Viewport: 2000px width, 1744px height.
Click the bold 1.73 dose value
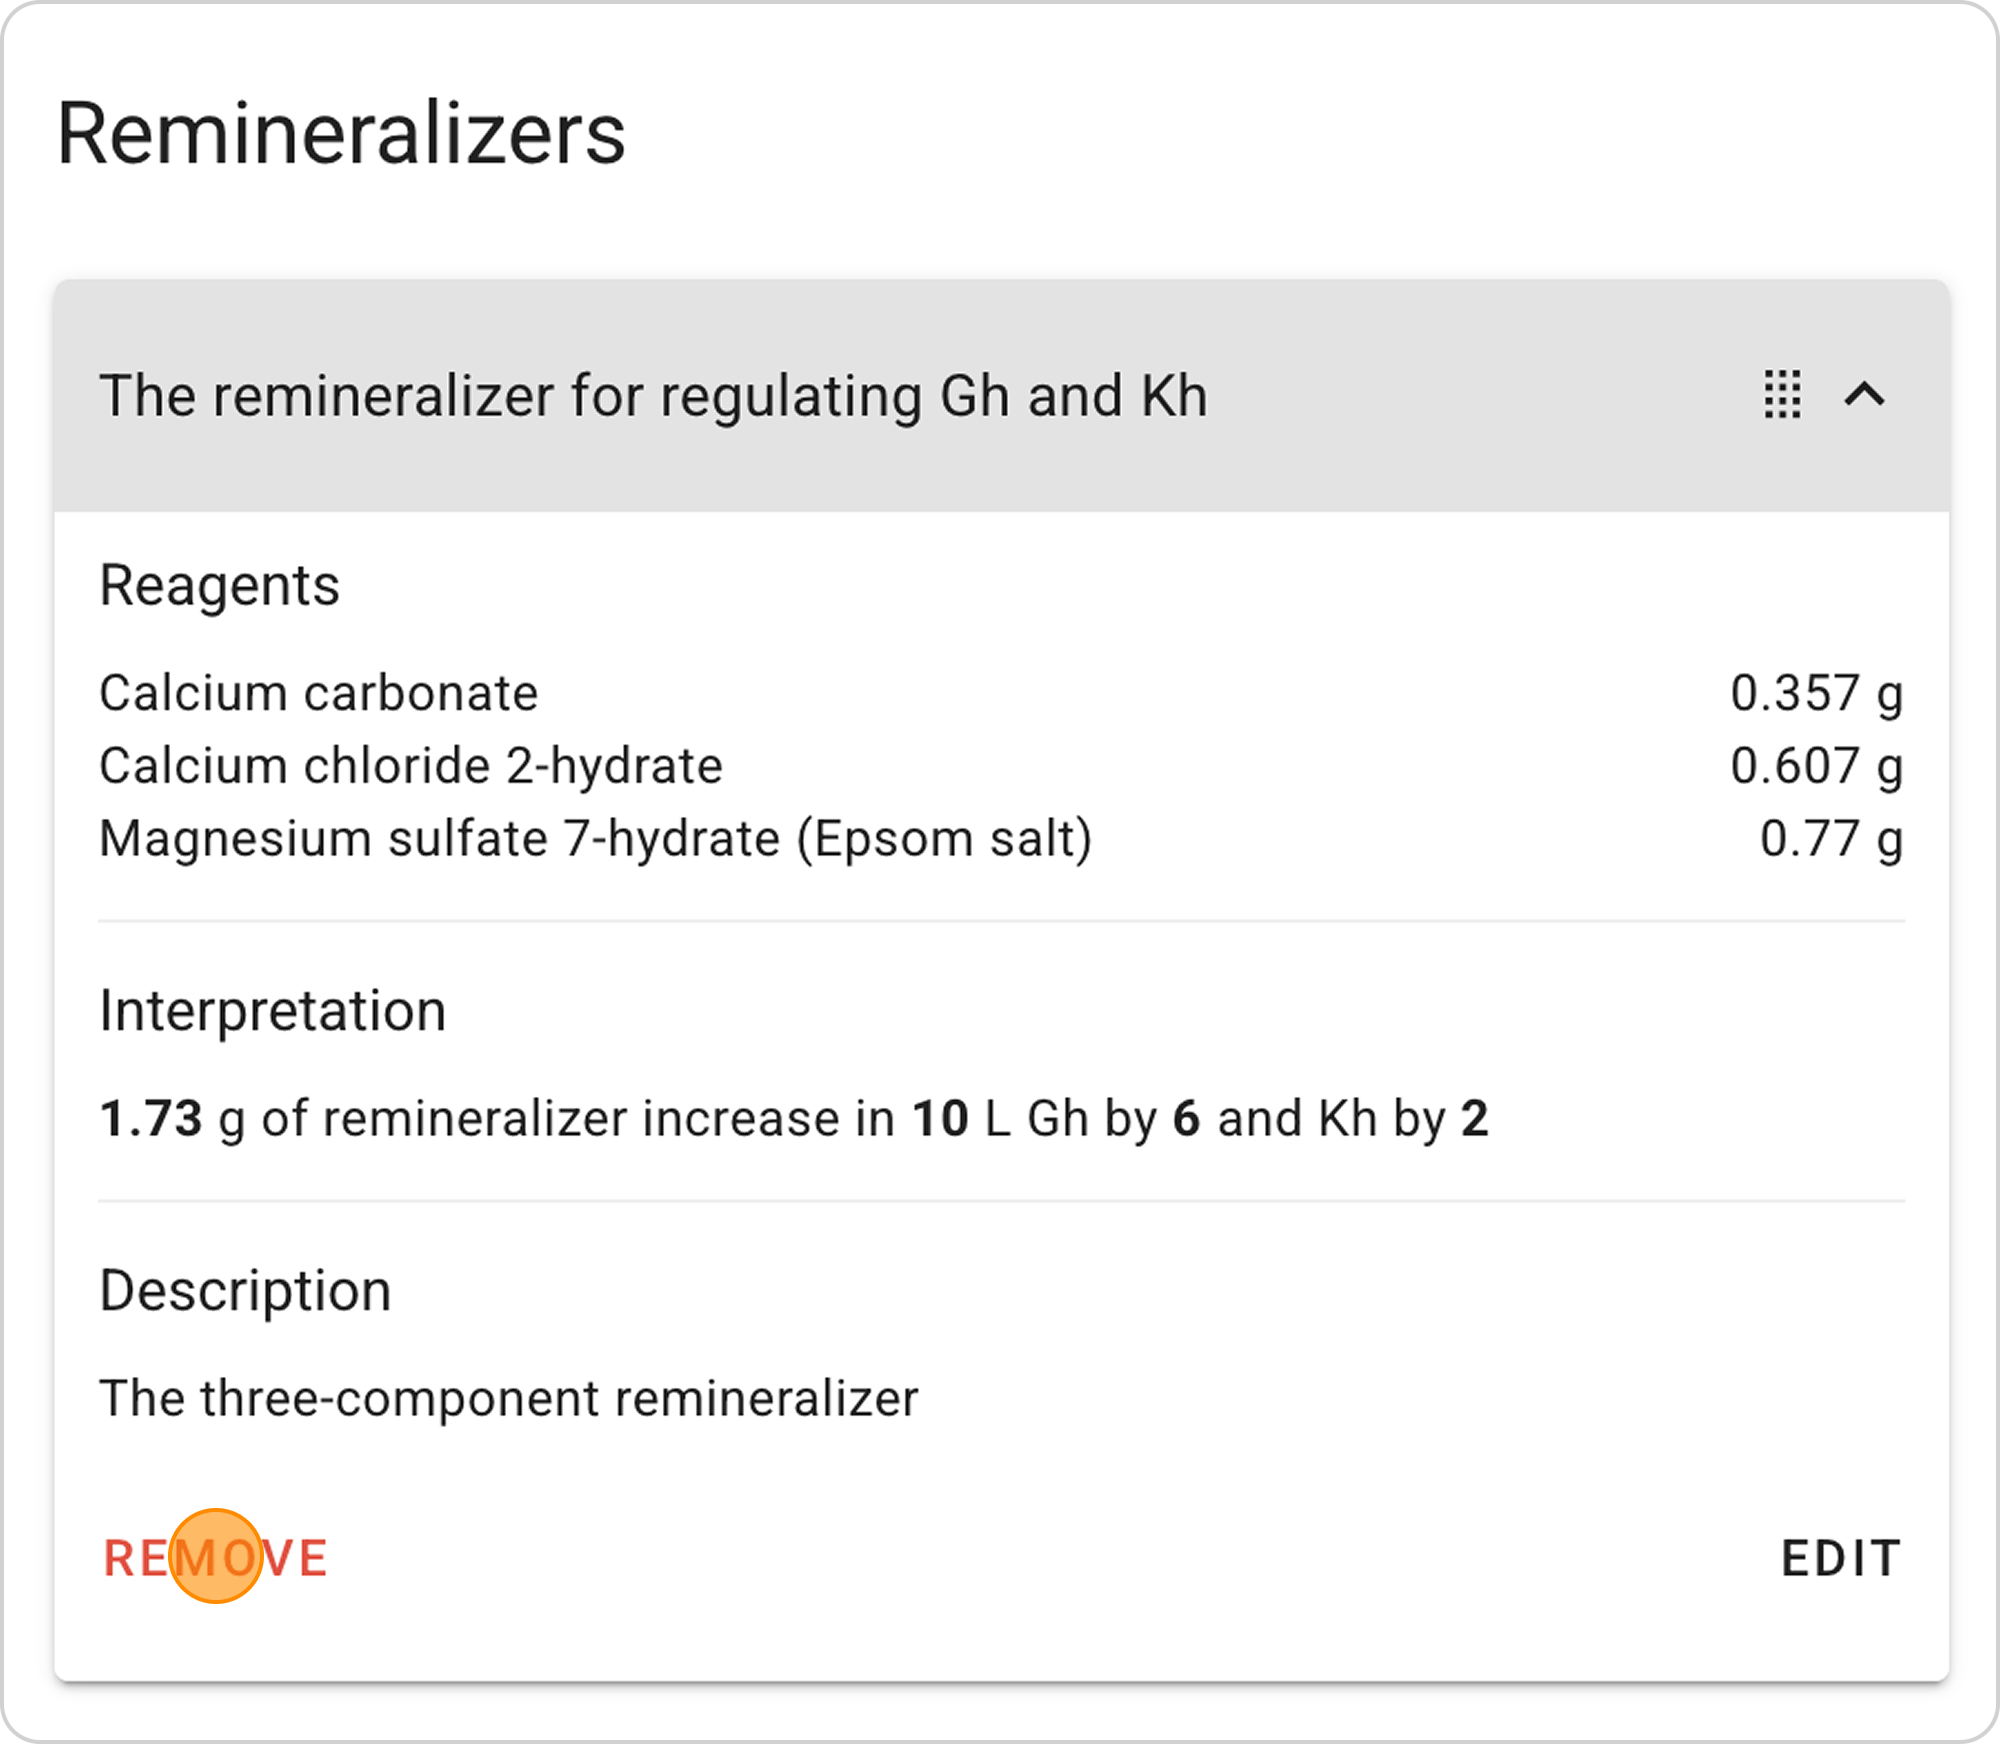(151, 1118)
